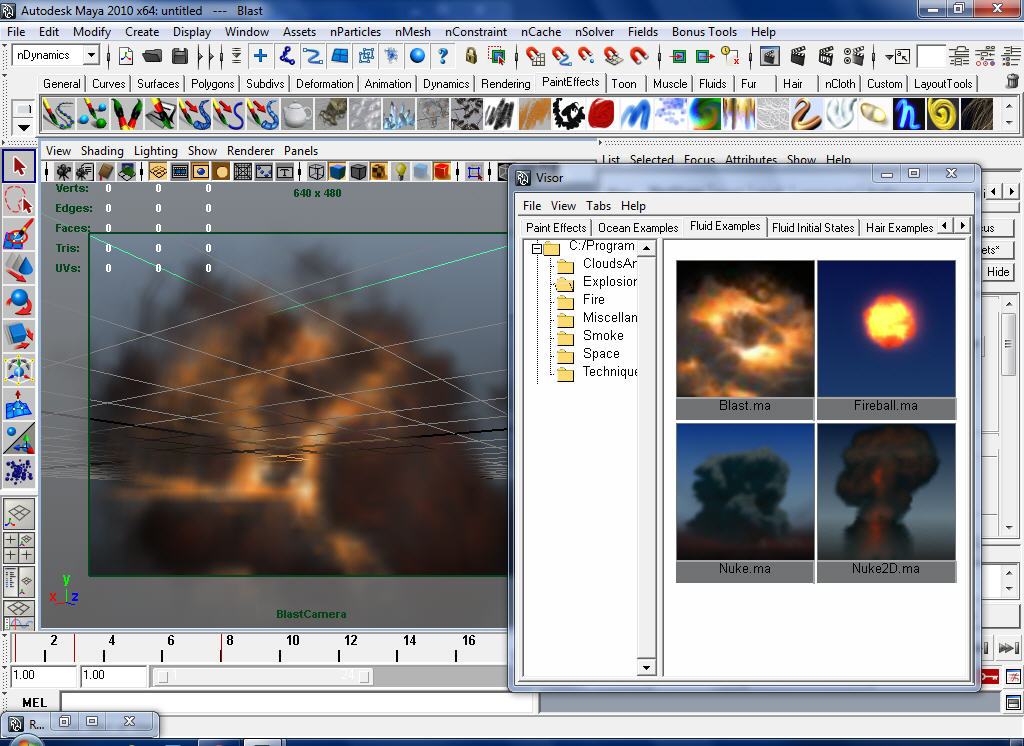Click the New Scene icon
Image resolution: width=1024 pixels, height=746 pixels.
(x=126, y=56)
